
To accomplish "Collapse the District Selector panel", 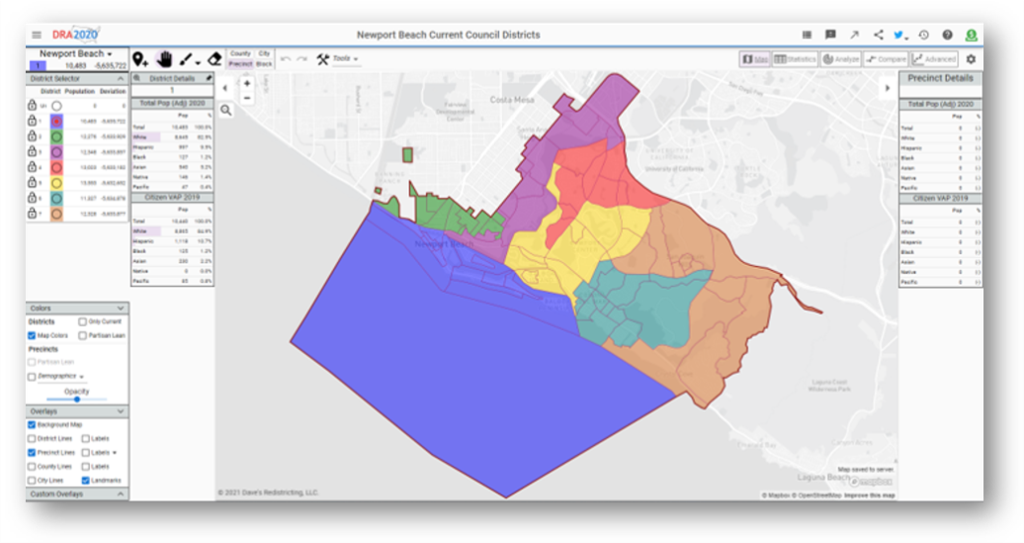I will [121, 78].
